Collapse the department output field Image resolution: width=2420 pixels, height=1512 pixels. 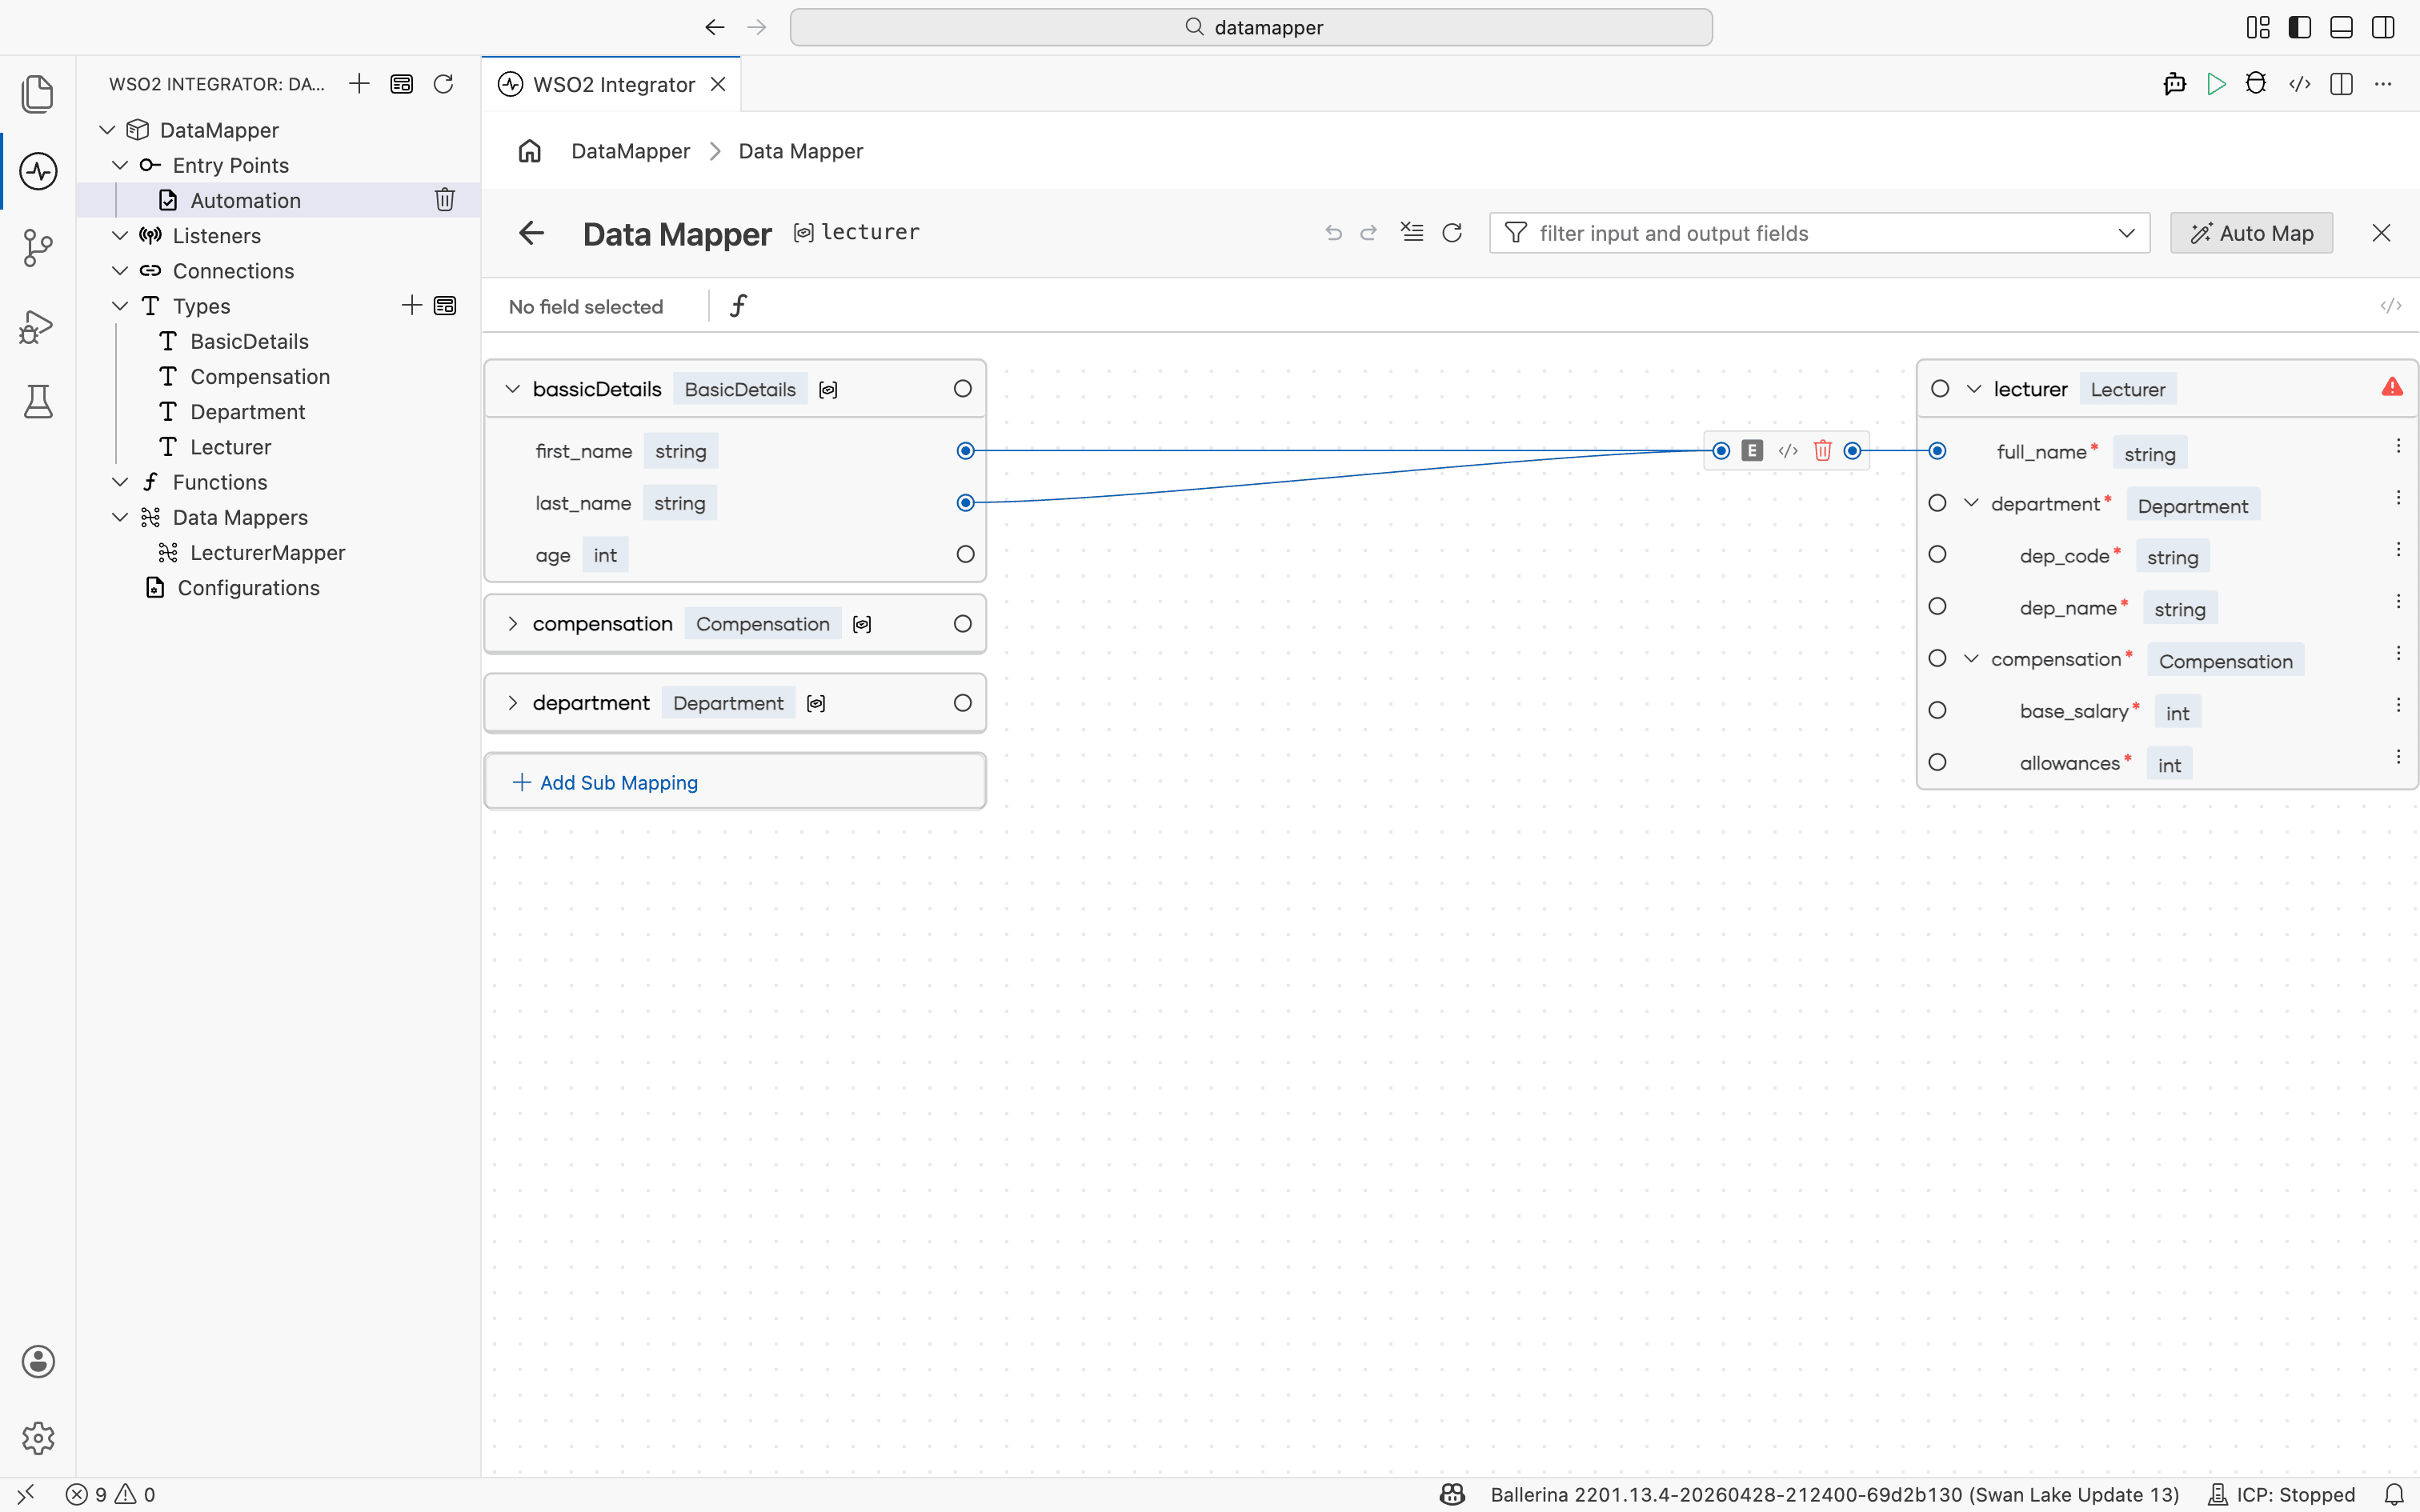[1971, 503]
